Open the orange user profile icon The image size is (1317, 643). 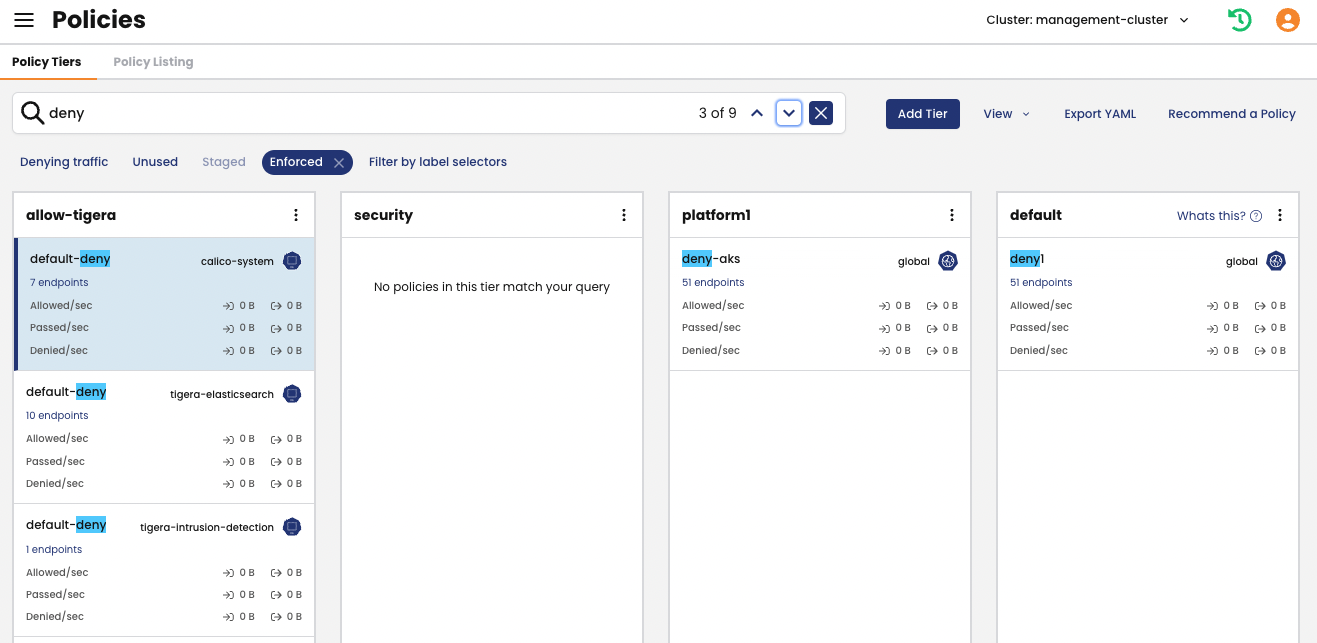(x=1288, y=20)
